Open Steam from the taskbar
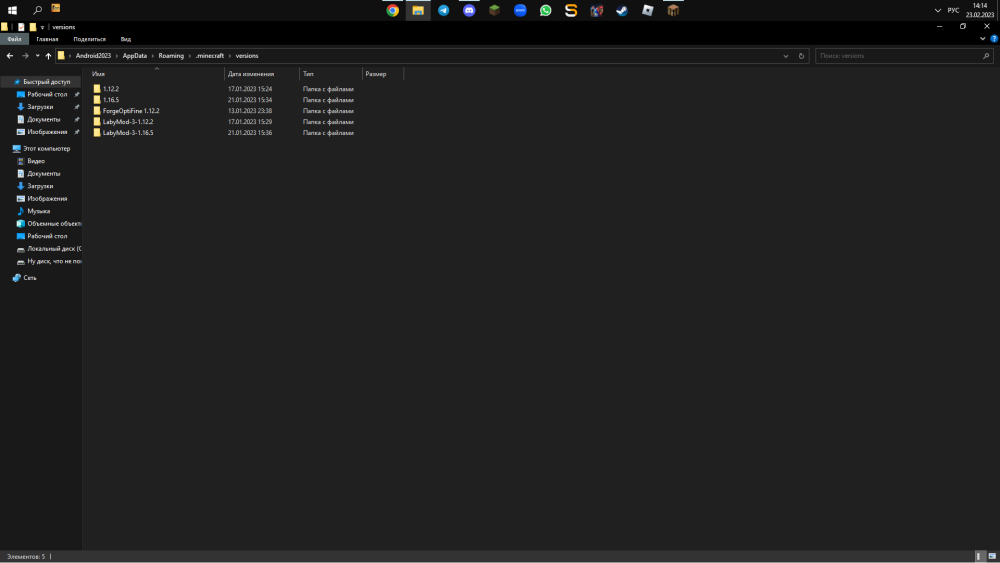This screenshot has width=1000, height=563. coord(622,10)
